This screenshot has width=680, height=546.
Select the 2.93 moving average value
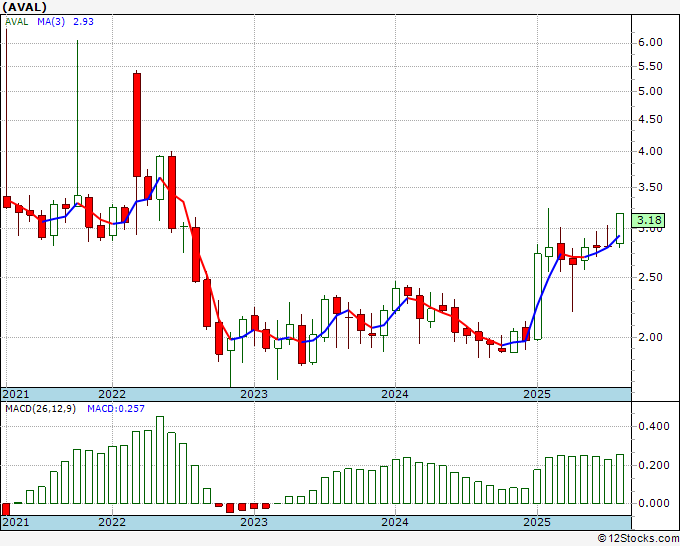pos(83,22)
